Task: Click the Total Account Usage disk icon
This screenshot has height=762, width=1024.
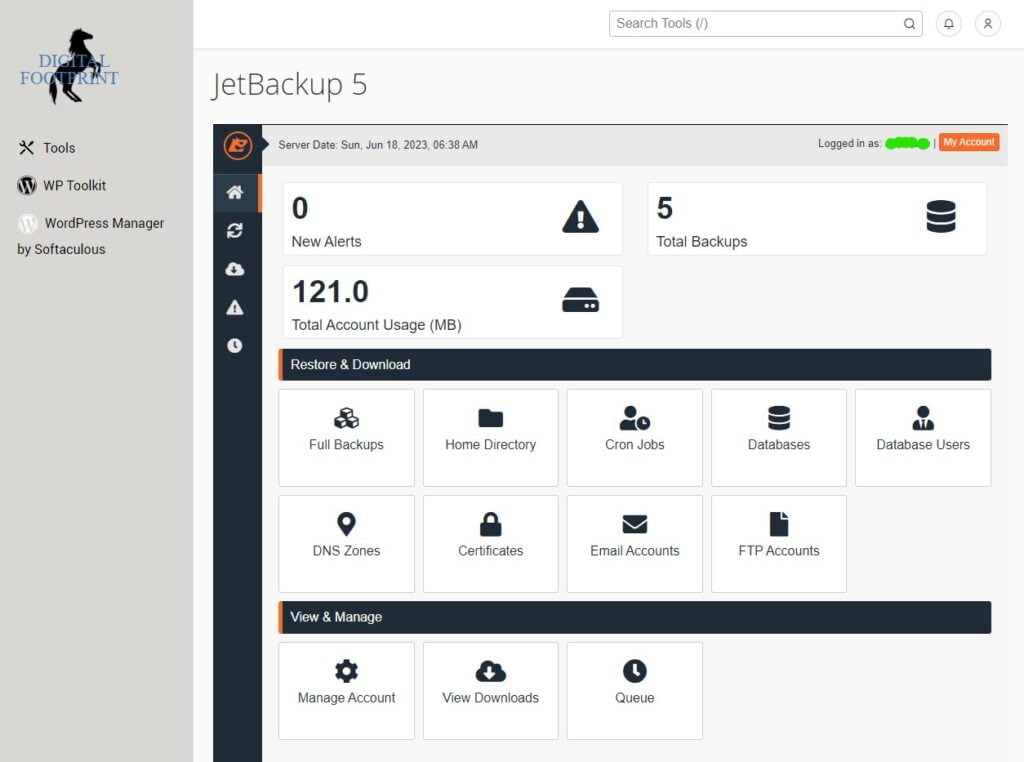Action: click(x=580, y=300)
